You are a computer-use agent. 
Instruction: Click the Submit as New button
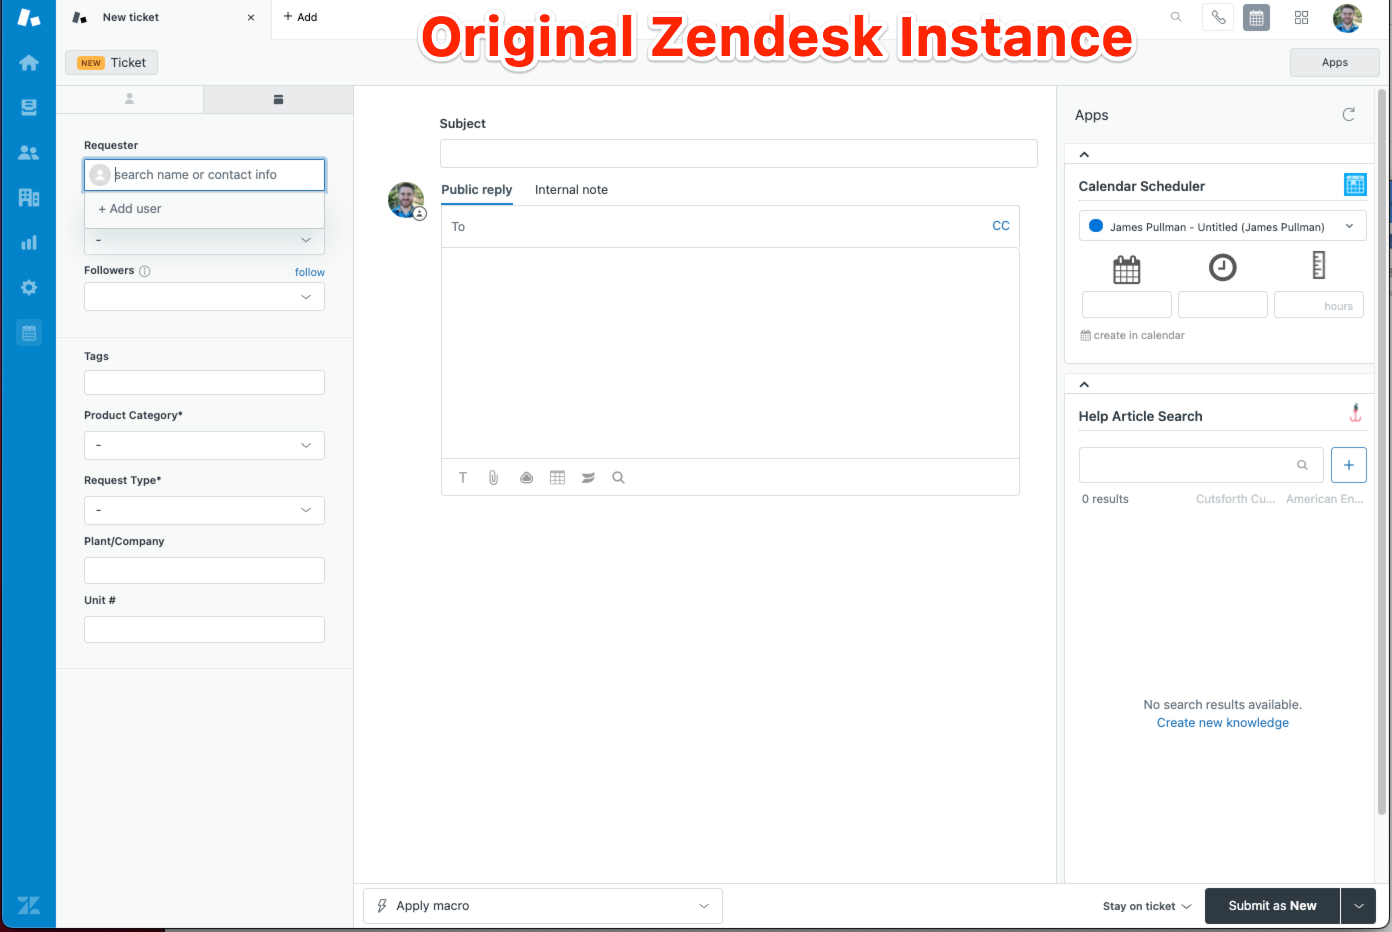click(x=1272, y=906)
